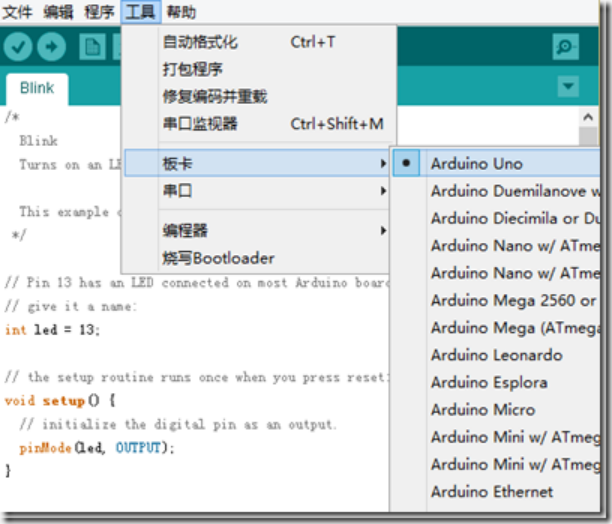Open the 编辑 menu

(x=59, y=12)
